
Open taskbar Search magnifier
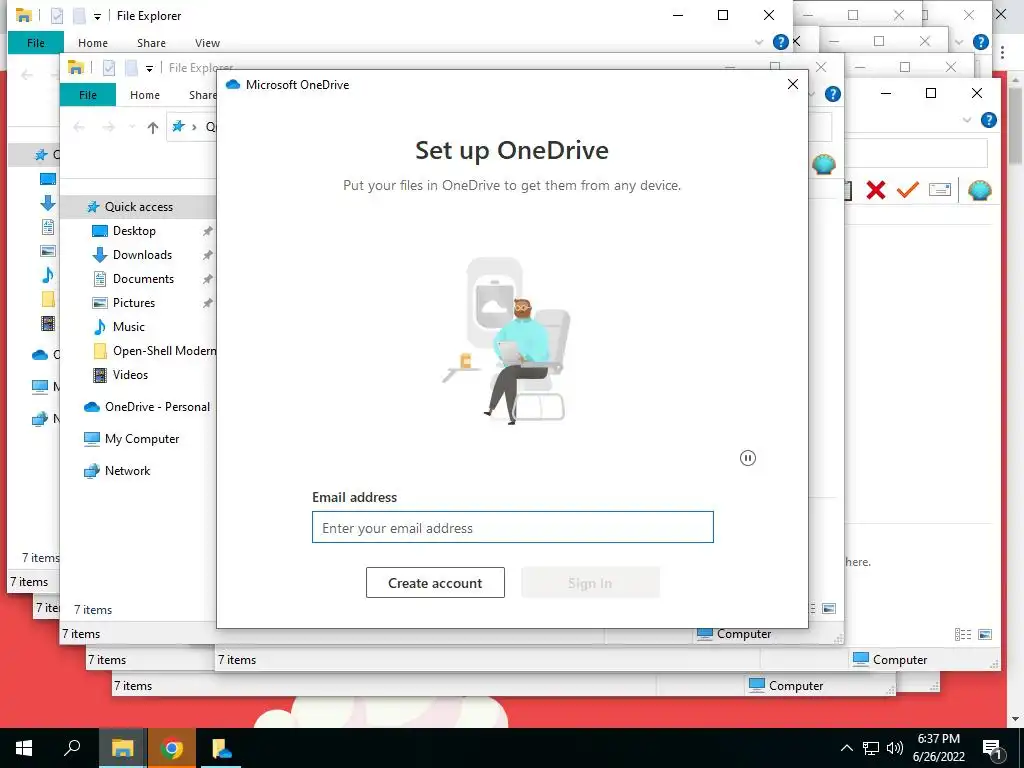tap(72, 748)
